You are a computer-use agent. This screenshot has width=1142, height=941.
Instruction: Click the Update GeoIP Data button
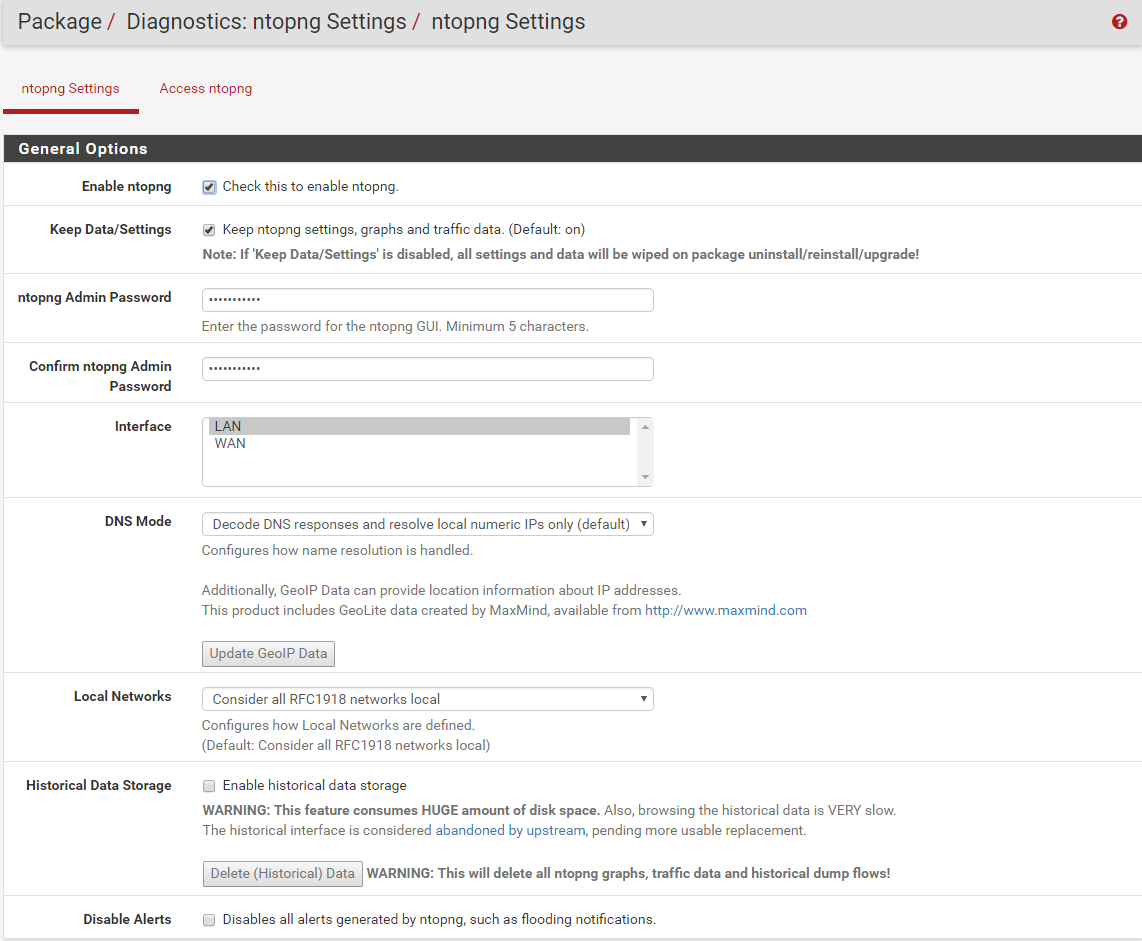(x=268, y=654)
